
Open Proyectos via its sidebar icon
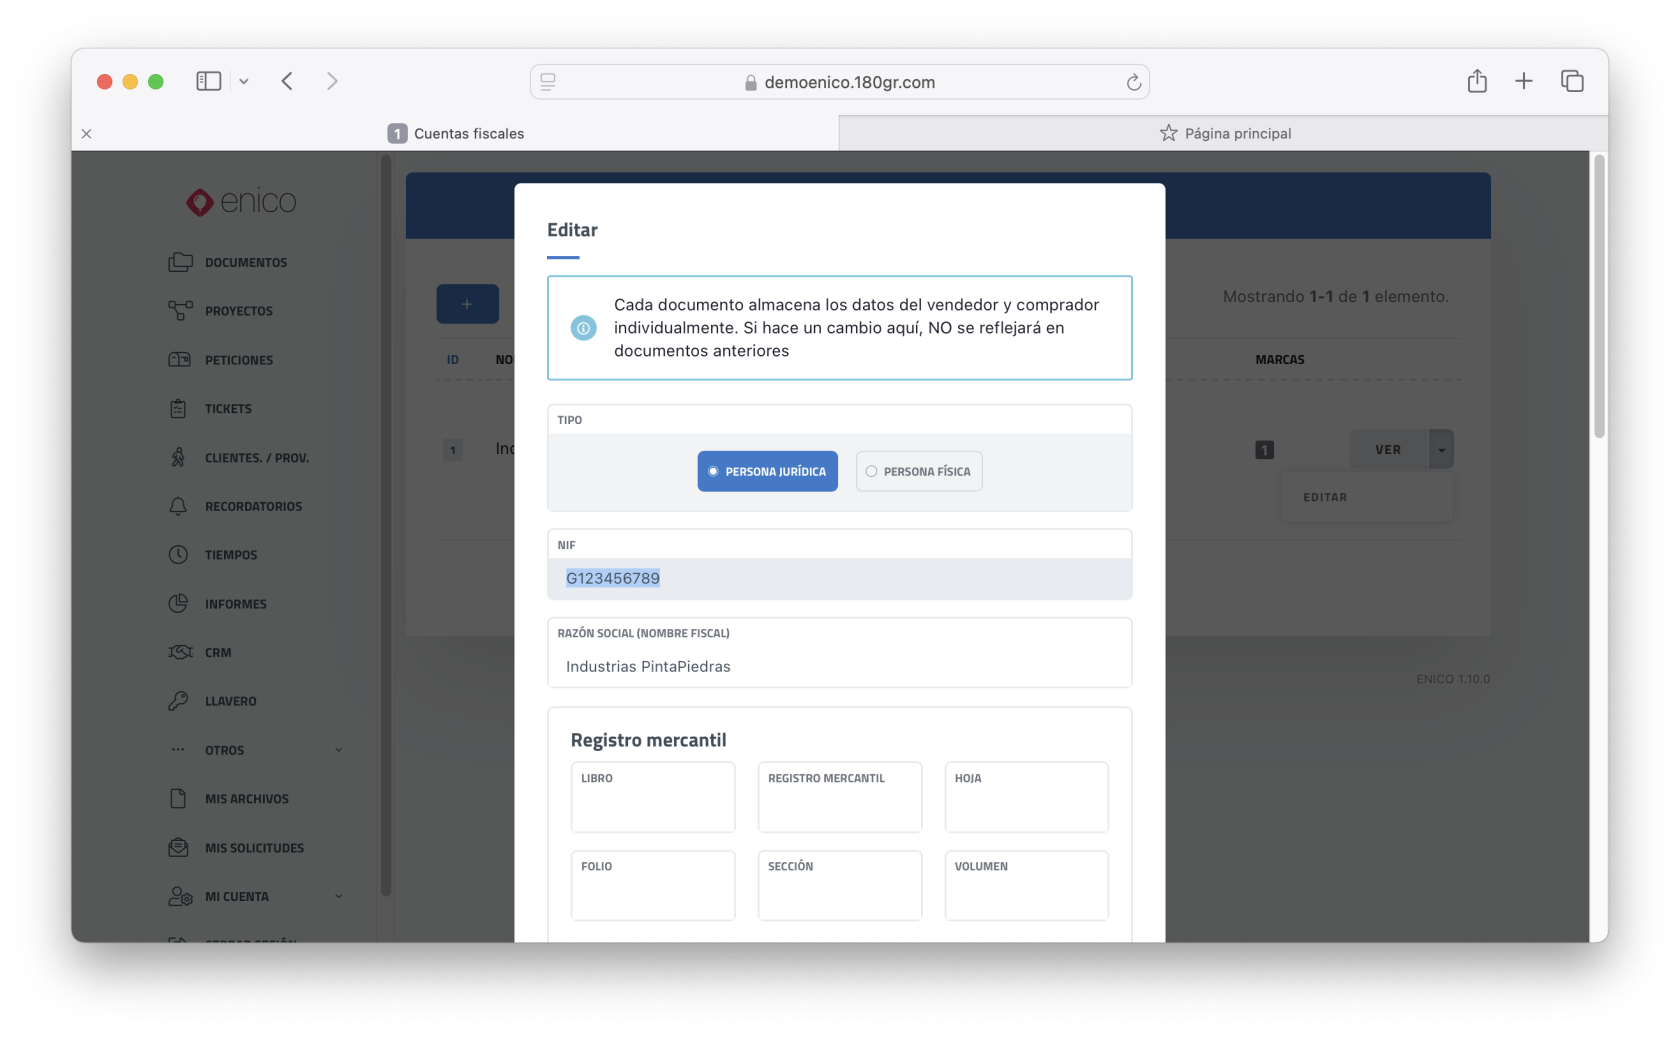click(x=180, y=311)
